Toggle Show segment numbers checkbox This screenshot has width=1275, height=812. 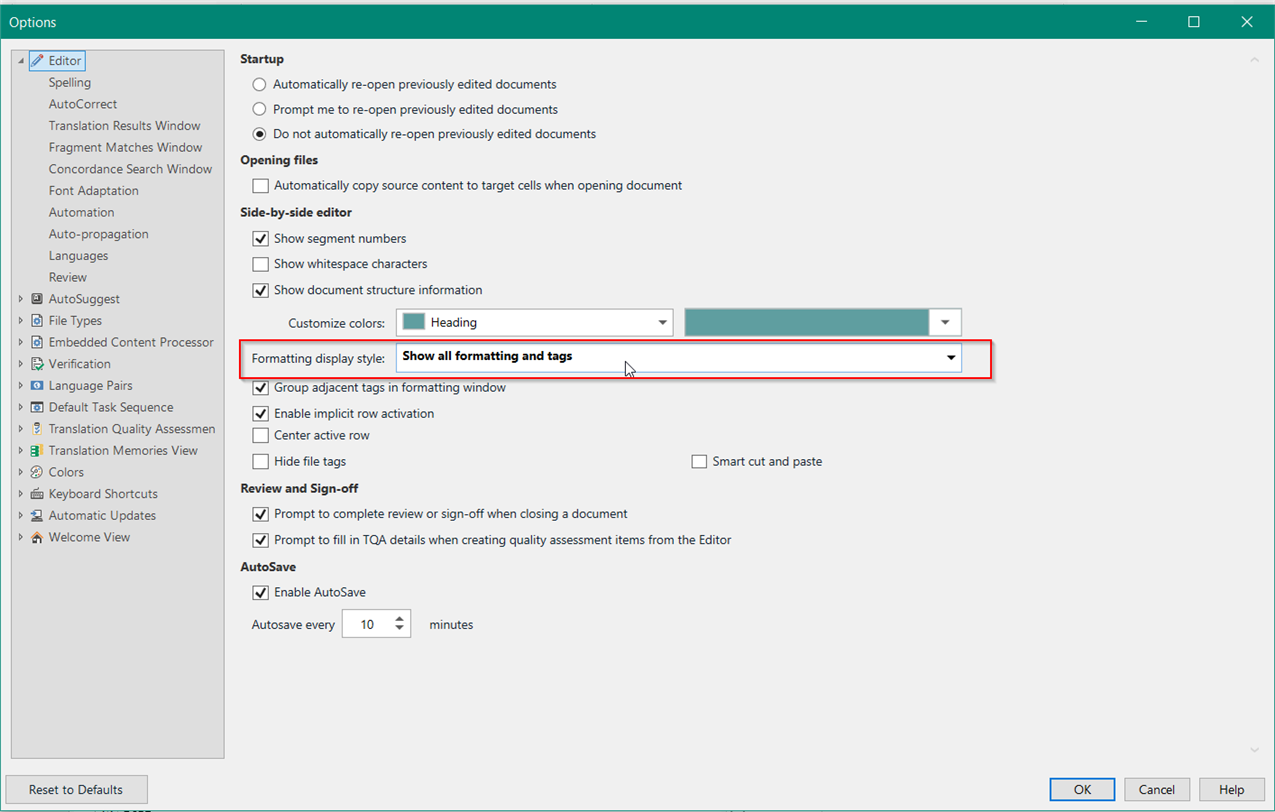(260, 239)
